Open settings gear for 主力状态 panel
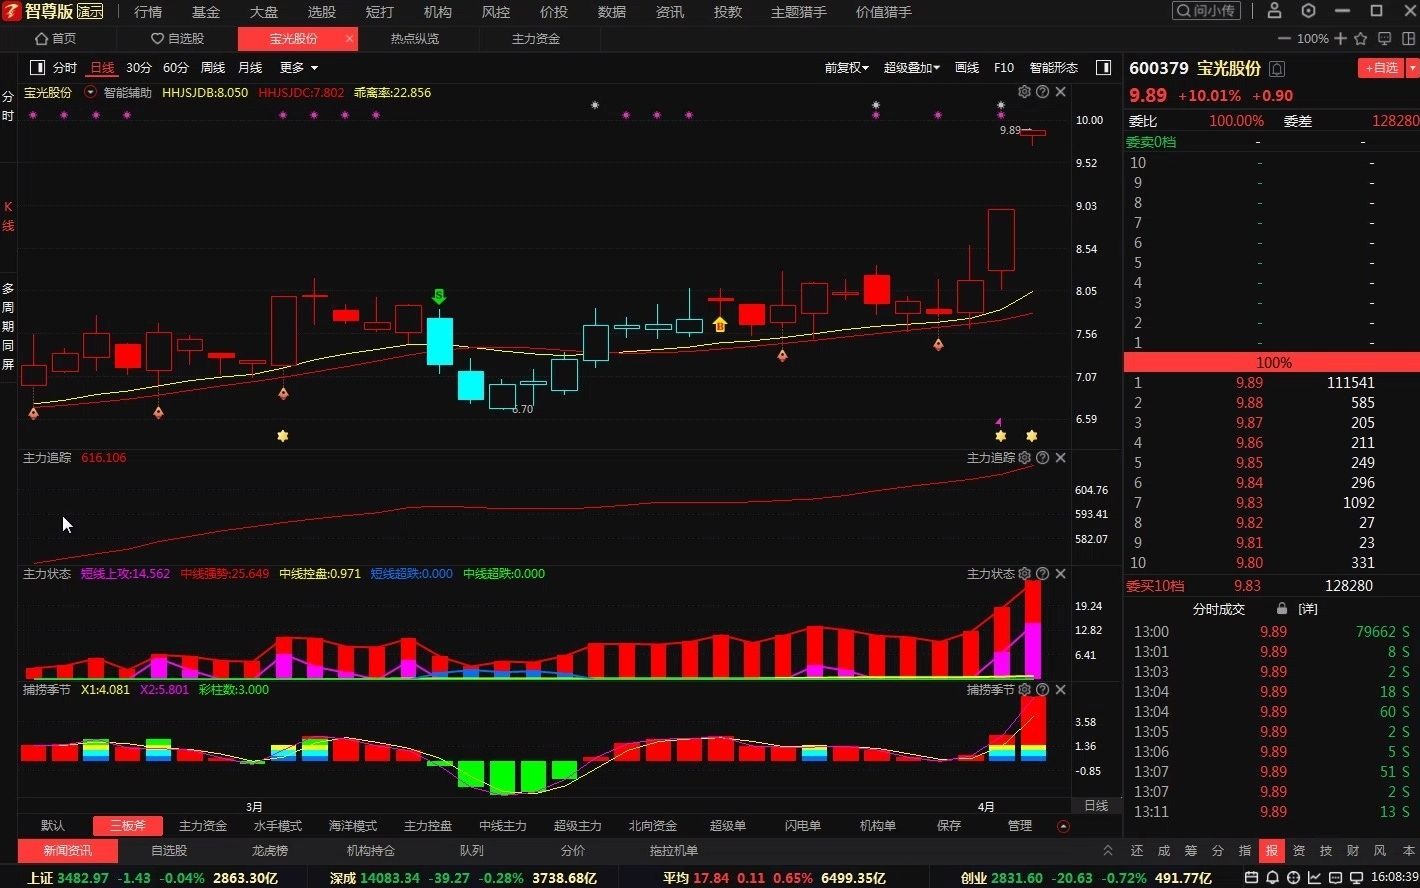Viewport: 1420px width, 888px height. click(x=1024, y=574)
